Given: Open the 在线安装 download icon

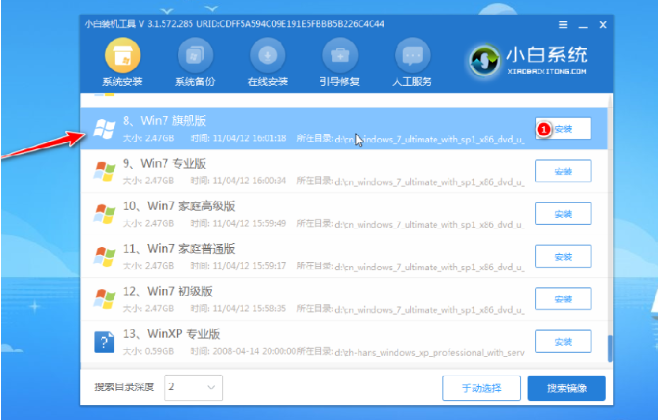Looking at the screenshot, I should click(268, 56).
